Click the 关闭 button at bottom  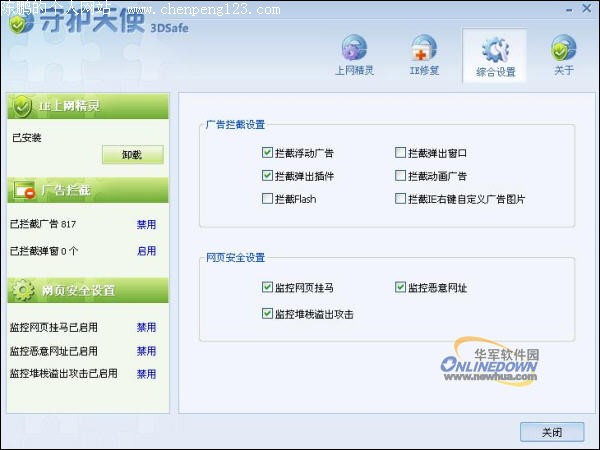tap(551, 432)
